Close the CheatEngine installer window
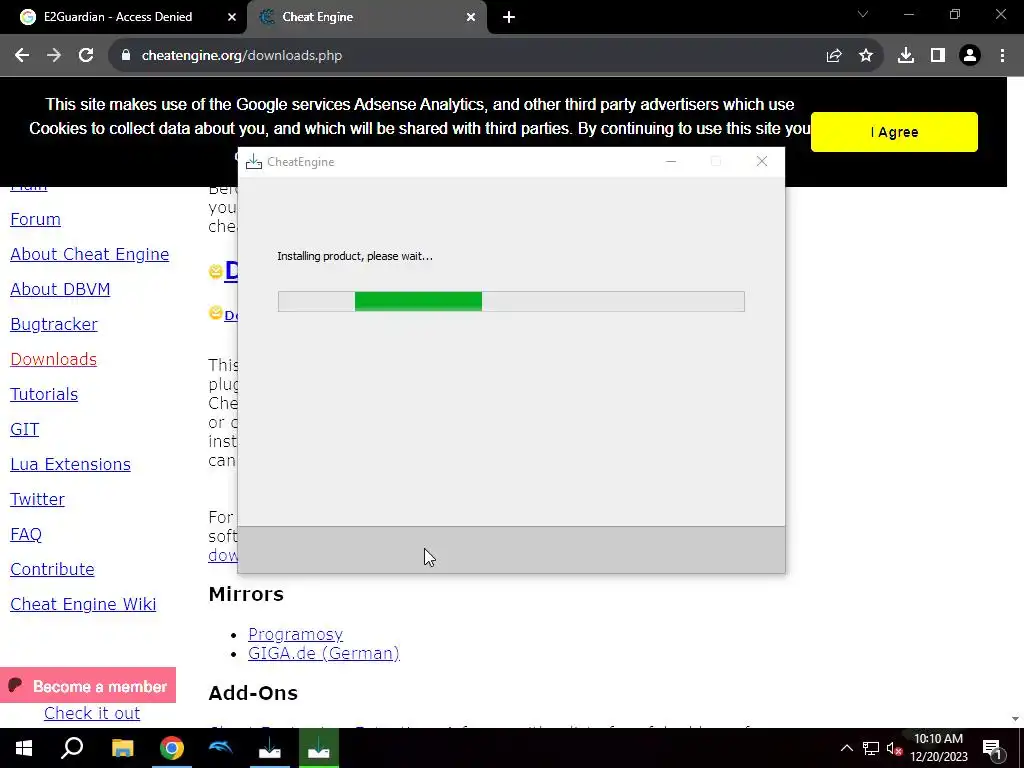The image size is (1024, 768). pyautogui.click(x=761, y=161)
